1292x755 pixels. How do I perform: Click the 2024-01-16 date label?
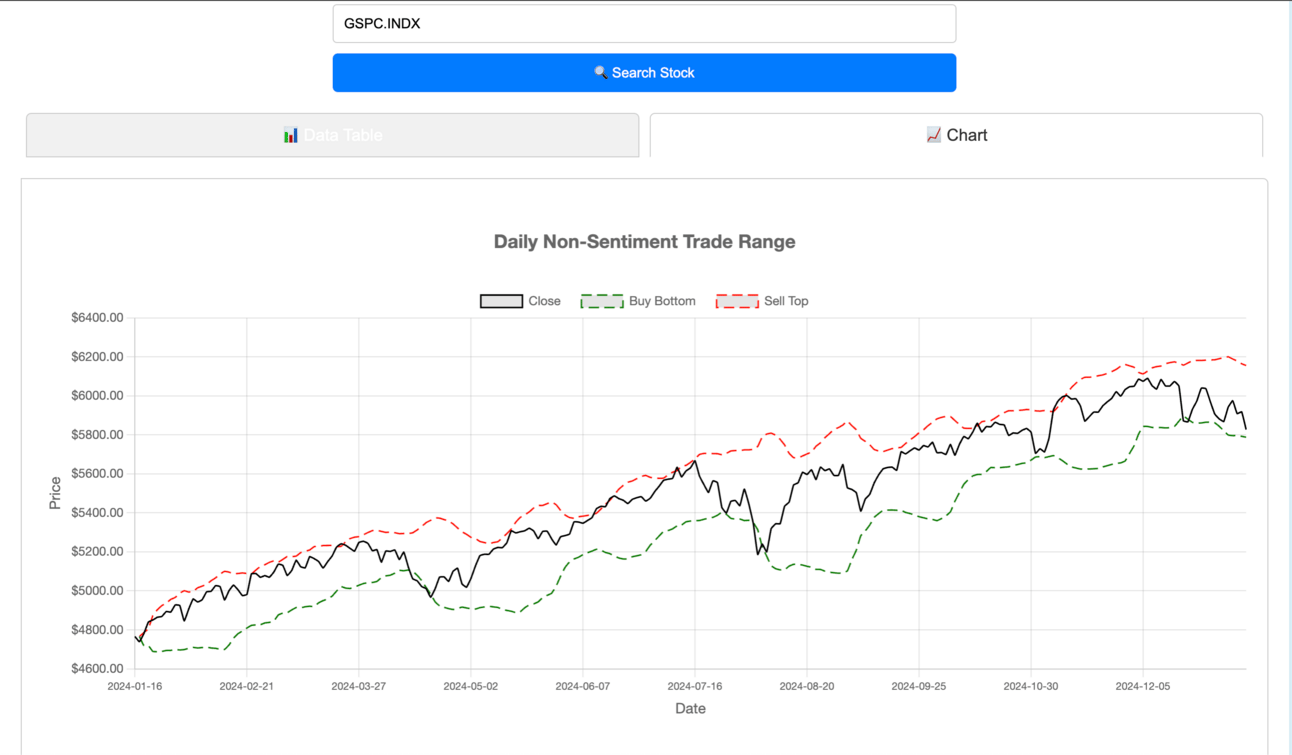tap(135, 687)
